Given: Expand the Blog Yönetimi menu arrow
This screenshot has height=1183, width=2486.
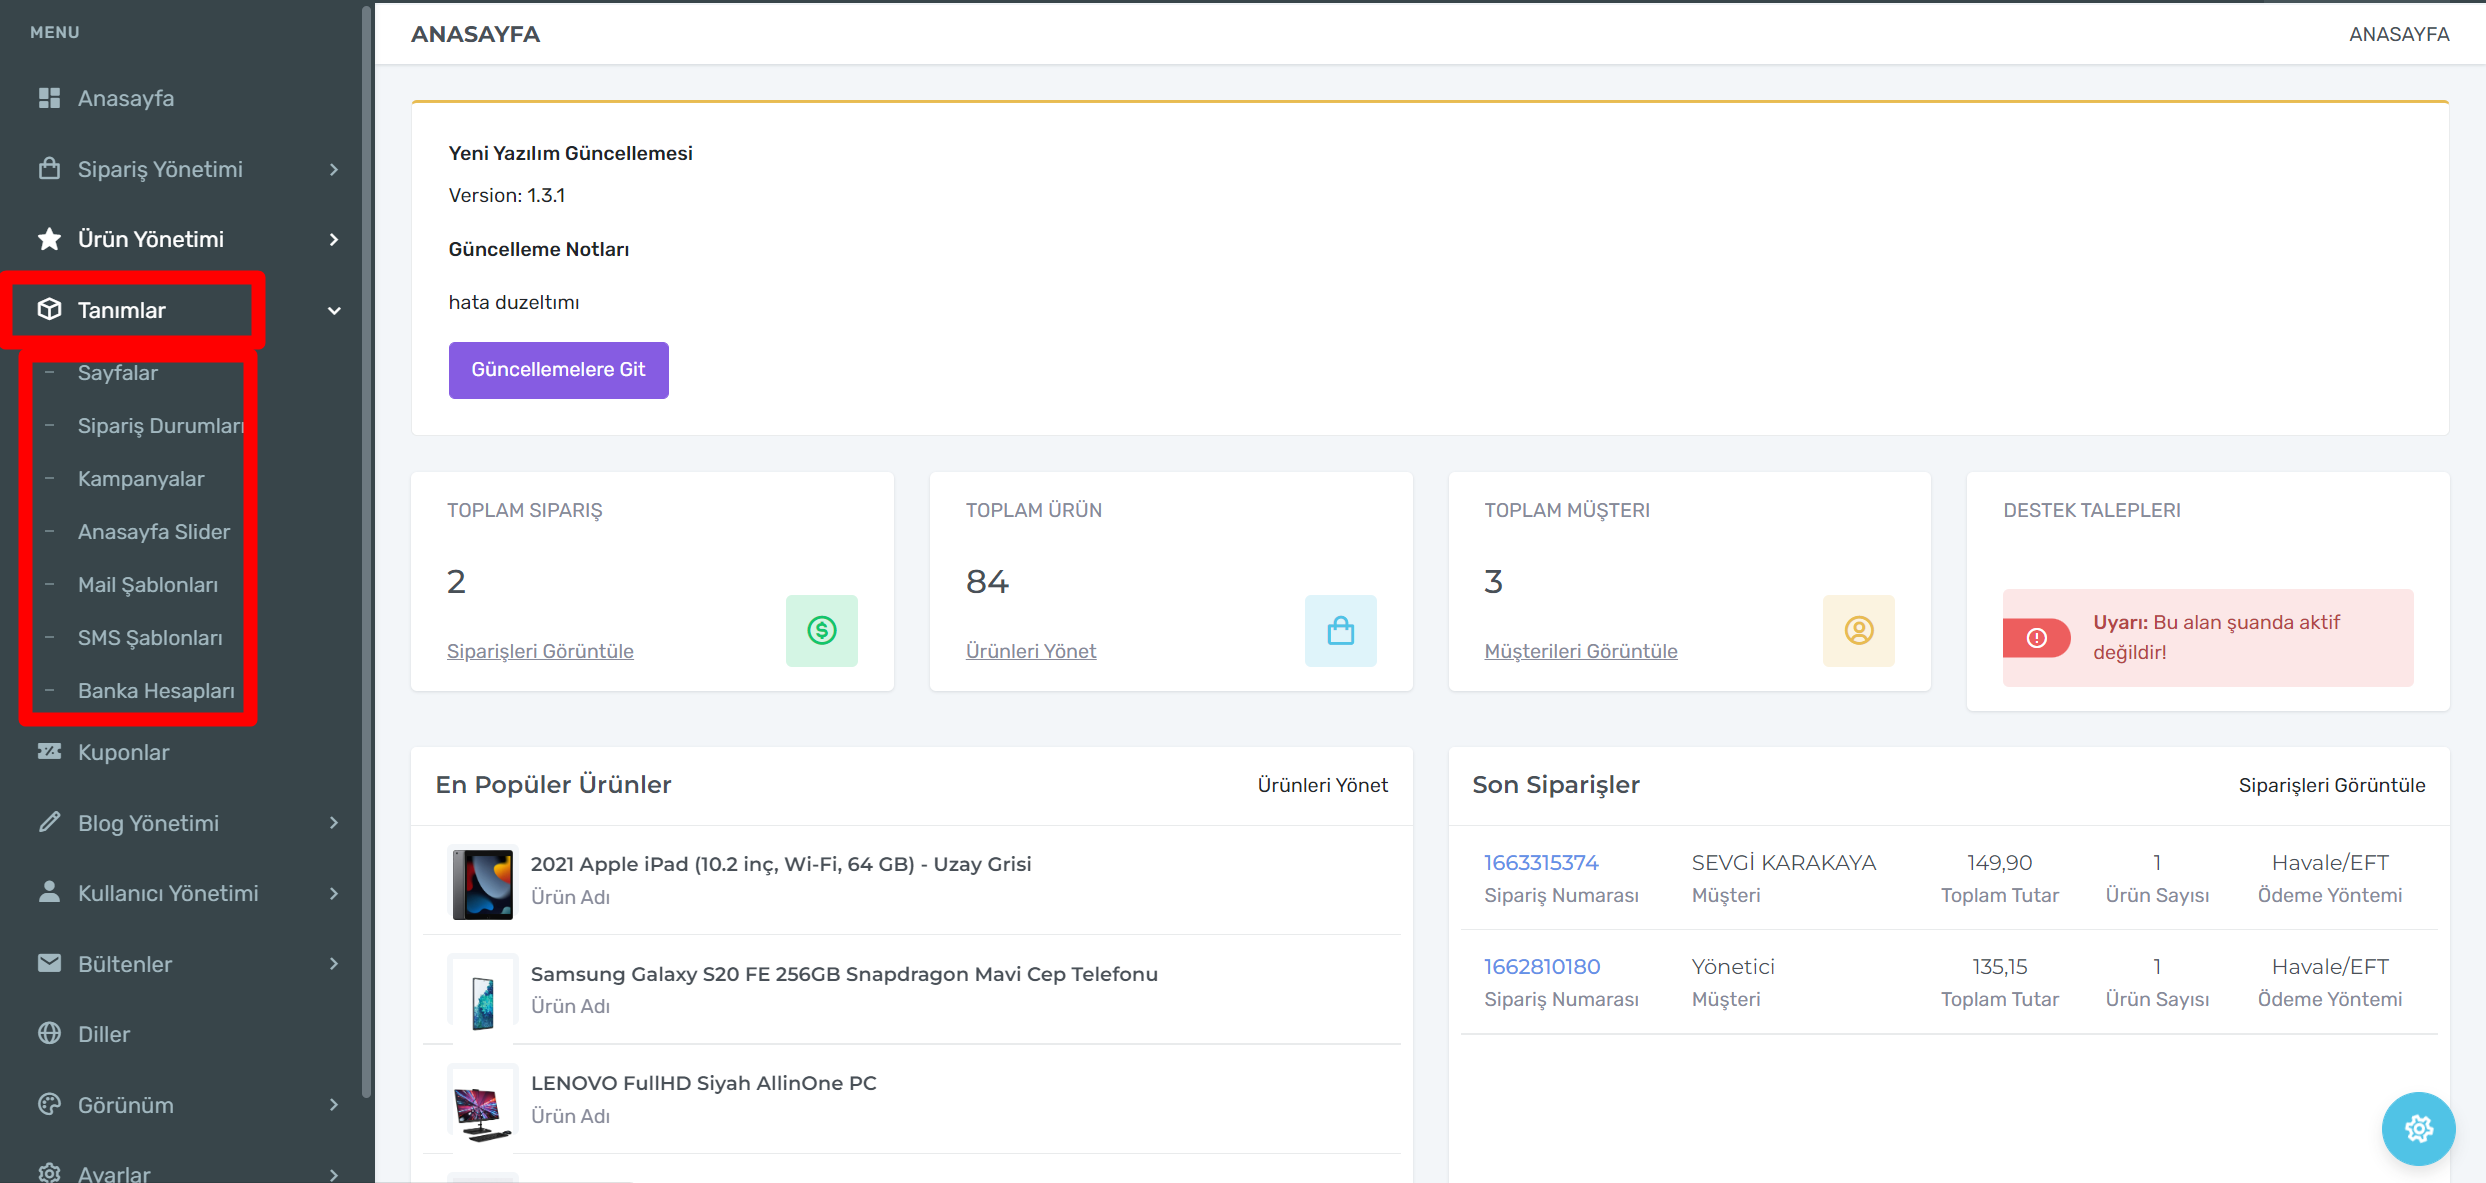Looking at the screenshot, I should pos(334,823).
